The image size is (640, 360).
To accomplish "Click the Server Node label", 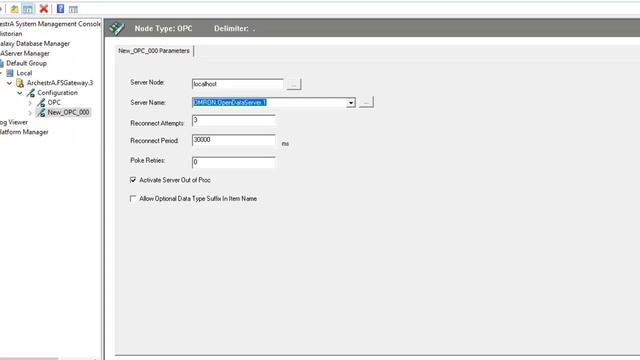I will tap(147, 82).
